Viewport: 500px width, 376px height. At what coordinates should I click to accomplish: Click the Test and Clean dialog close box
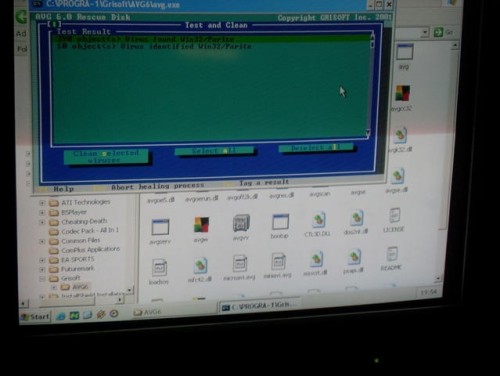[54, 24]
